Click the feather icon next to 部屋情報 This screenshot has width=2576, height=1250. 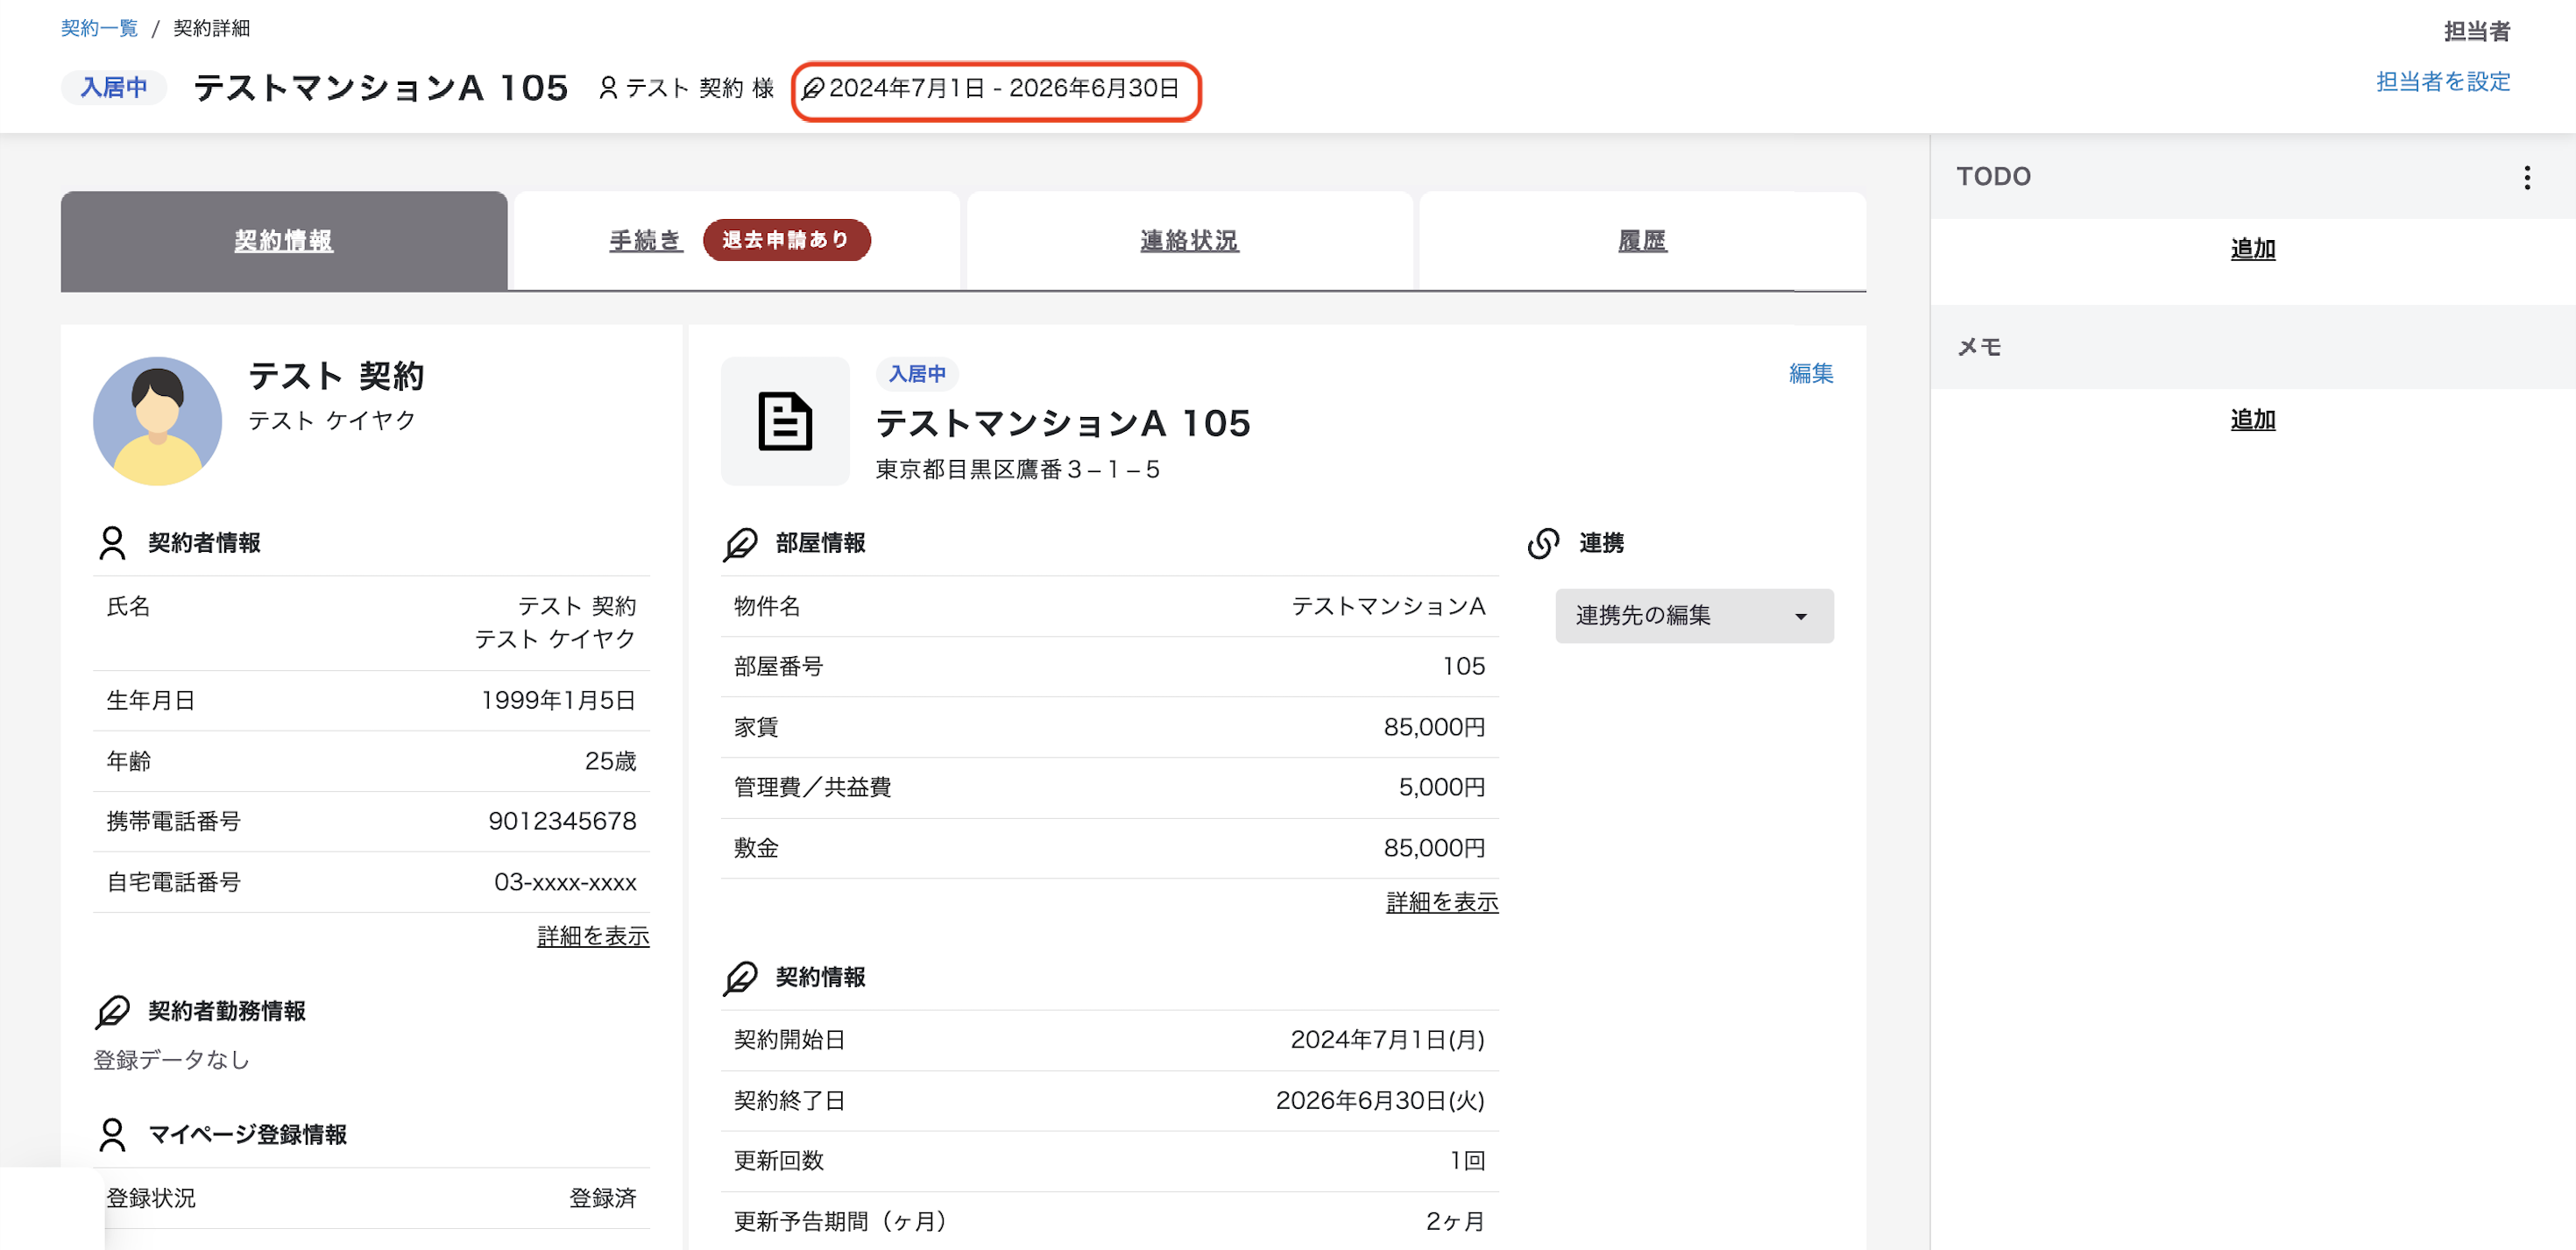click(740, 543)
